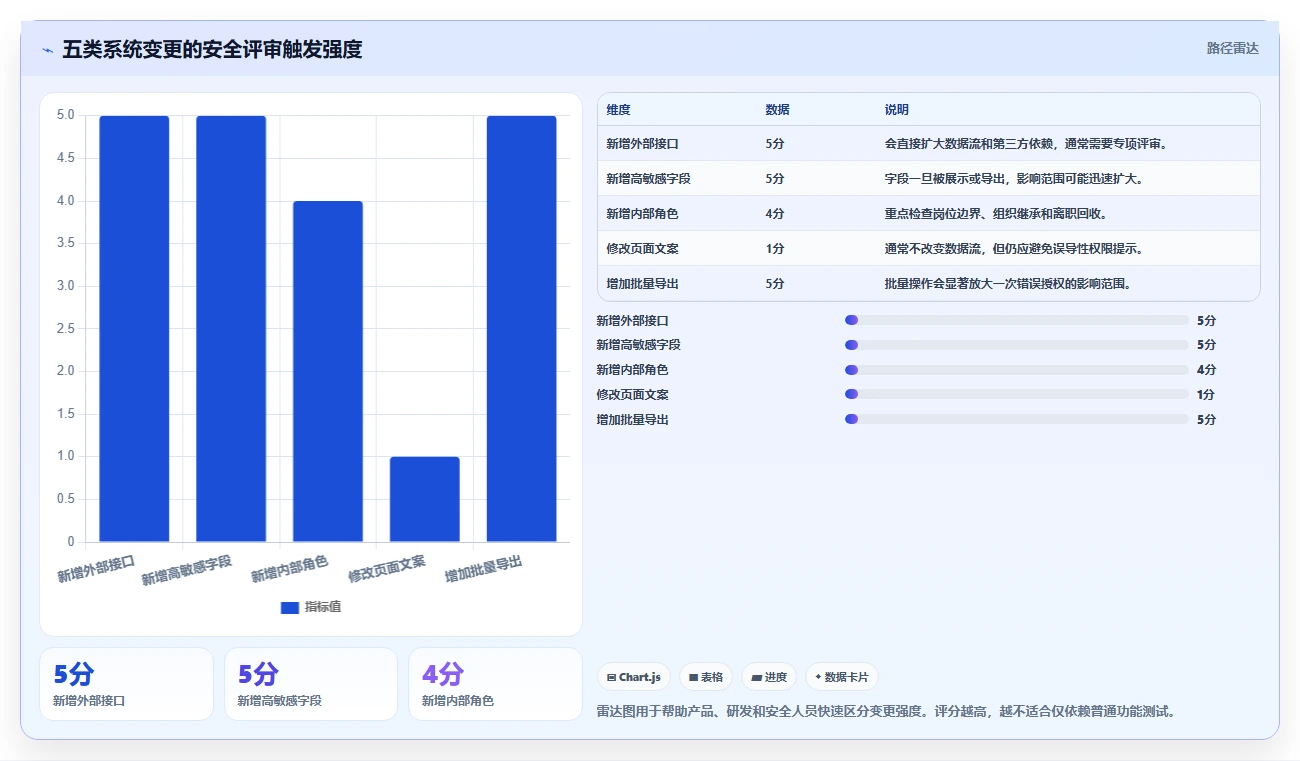Click the 说明 column header
The height and width of the screenshot is (761, 1300).
(x=896, y=110)
